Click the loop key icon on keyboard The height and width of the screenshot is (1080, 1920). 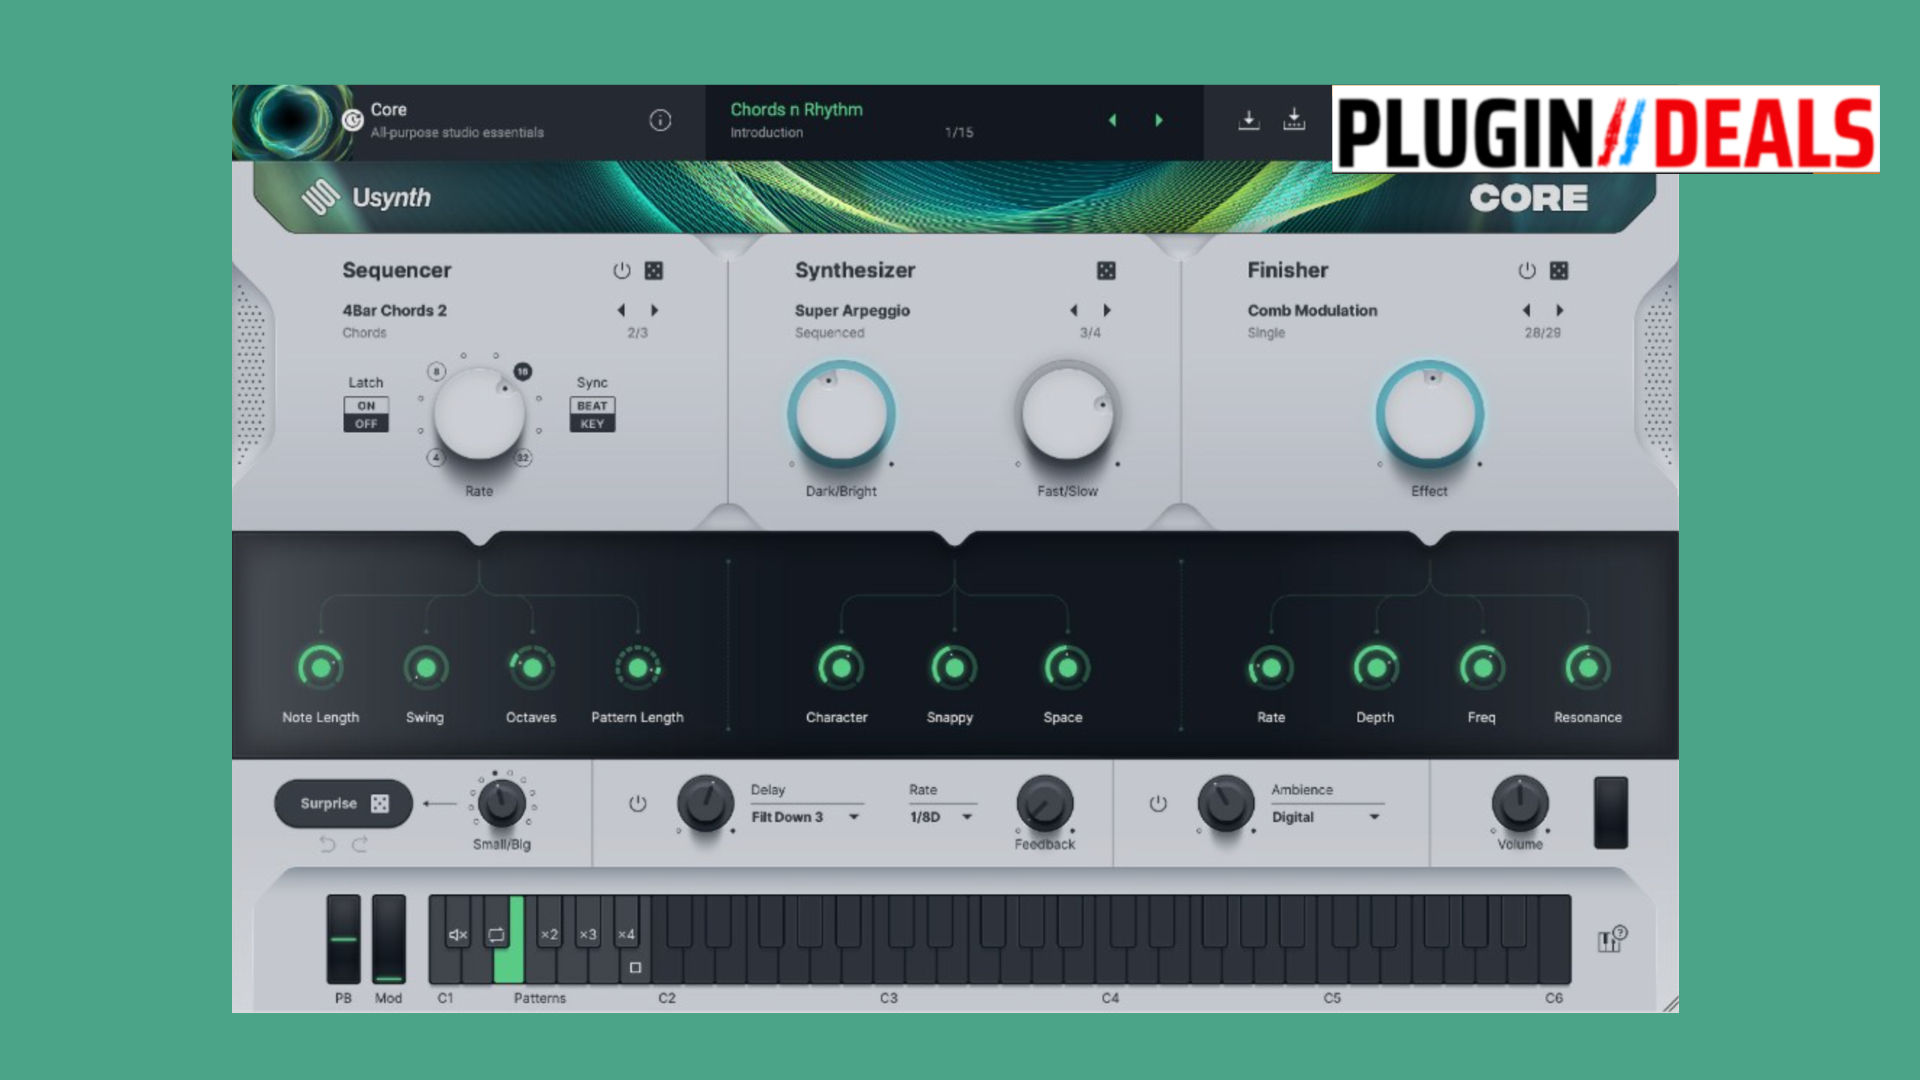click(496, 935)
